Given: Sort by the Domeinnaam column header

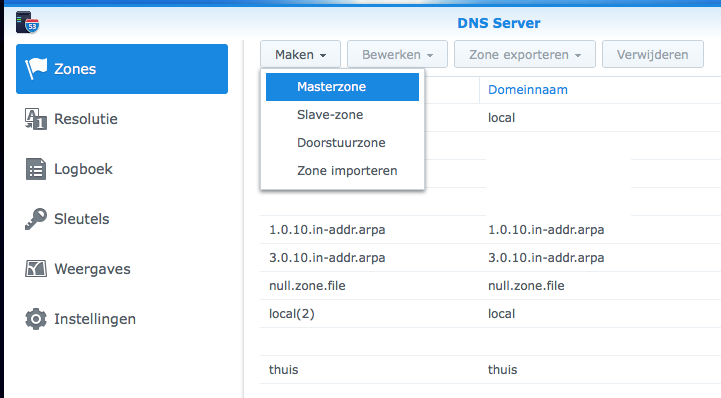Looking at the screenshot, I should [527, 90].
